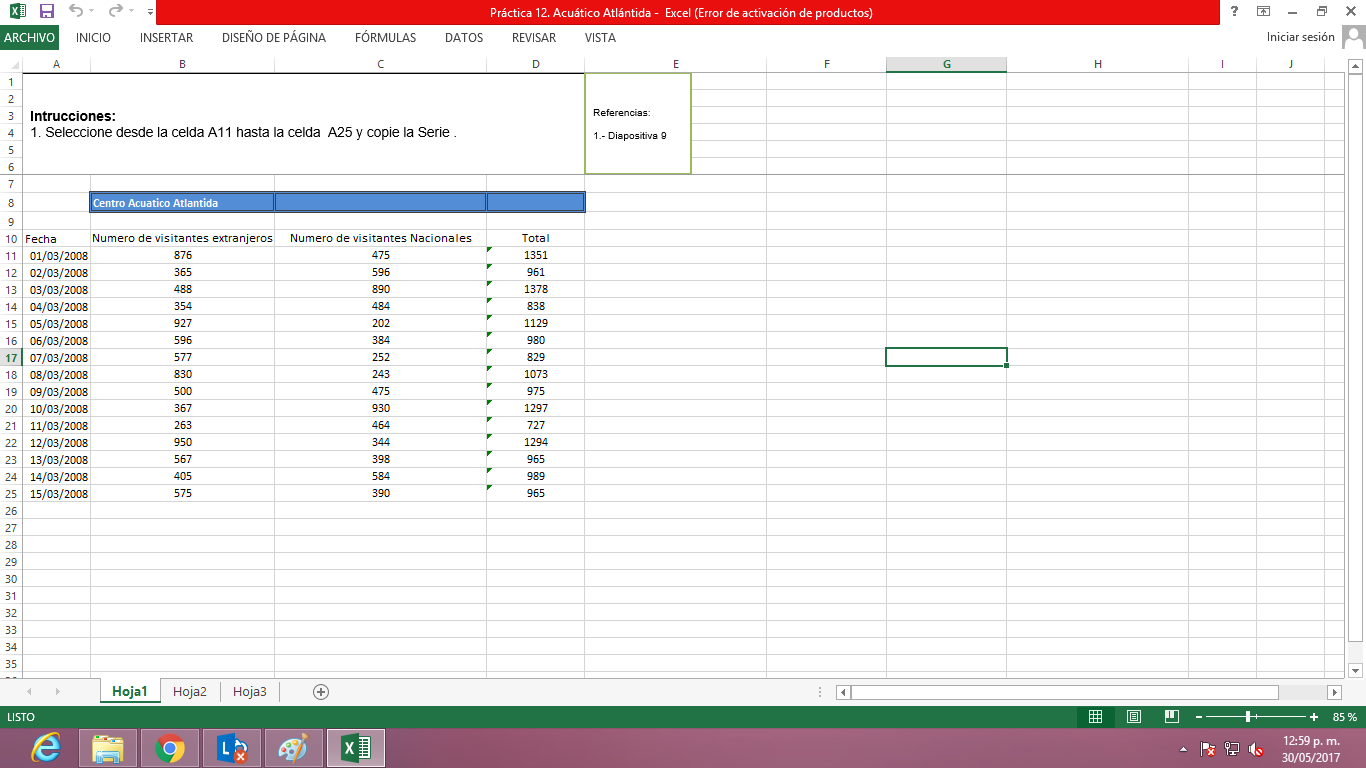Click the Redo arrow icon
The height and width of the screenshot is (768, 1366).
115,12
